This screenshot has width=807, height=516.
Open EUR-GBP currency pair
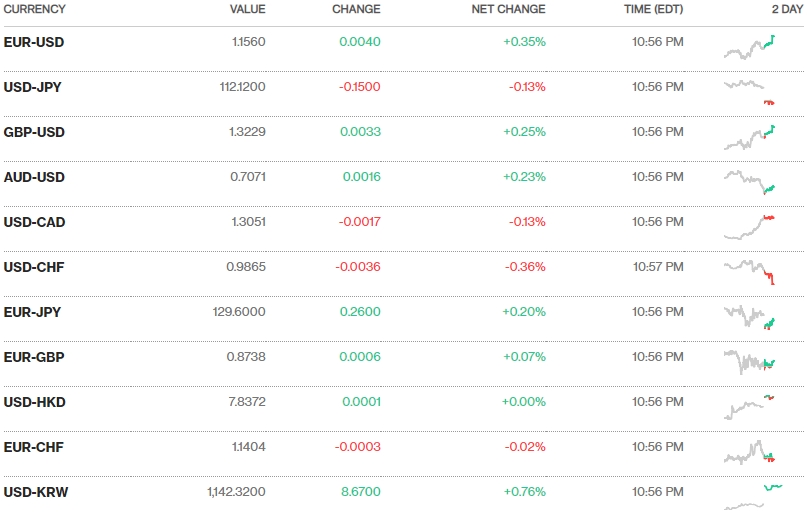[34, 357]
